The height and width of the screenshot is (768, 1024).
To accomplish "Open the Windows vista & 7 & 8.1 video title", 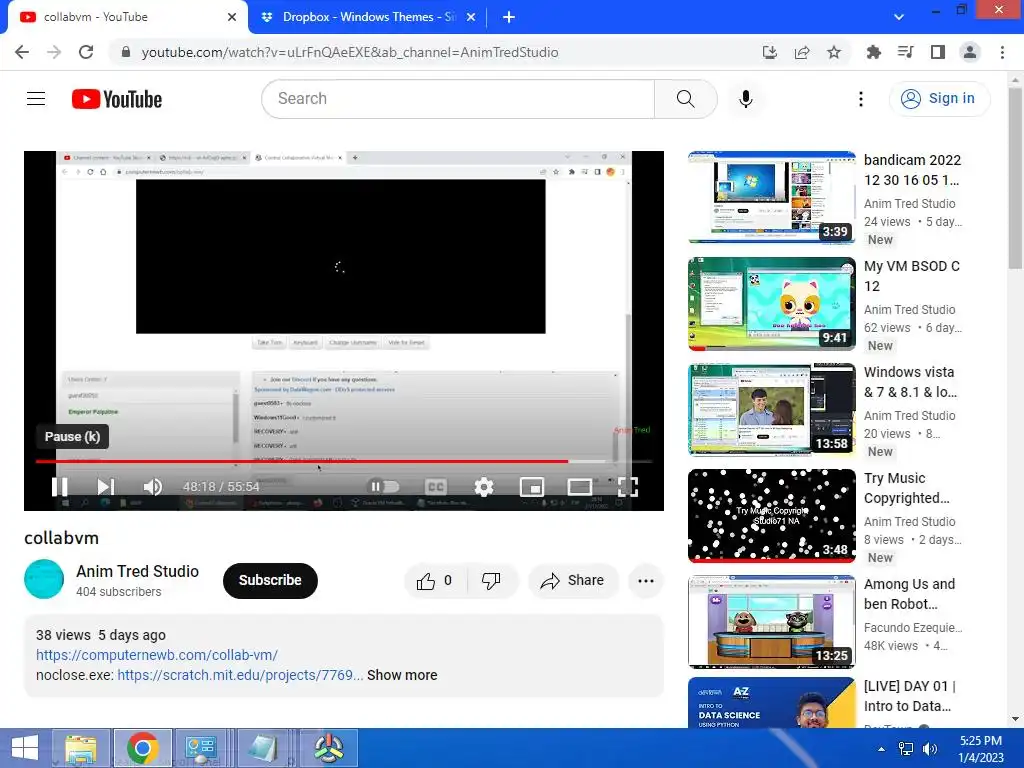I will pos(910,382).
